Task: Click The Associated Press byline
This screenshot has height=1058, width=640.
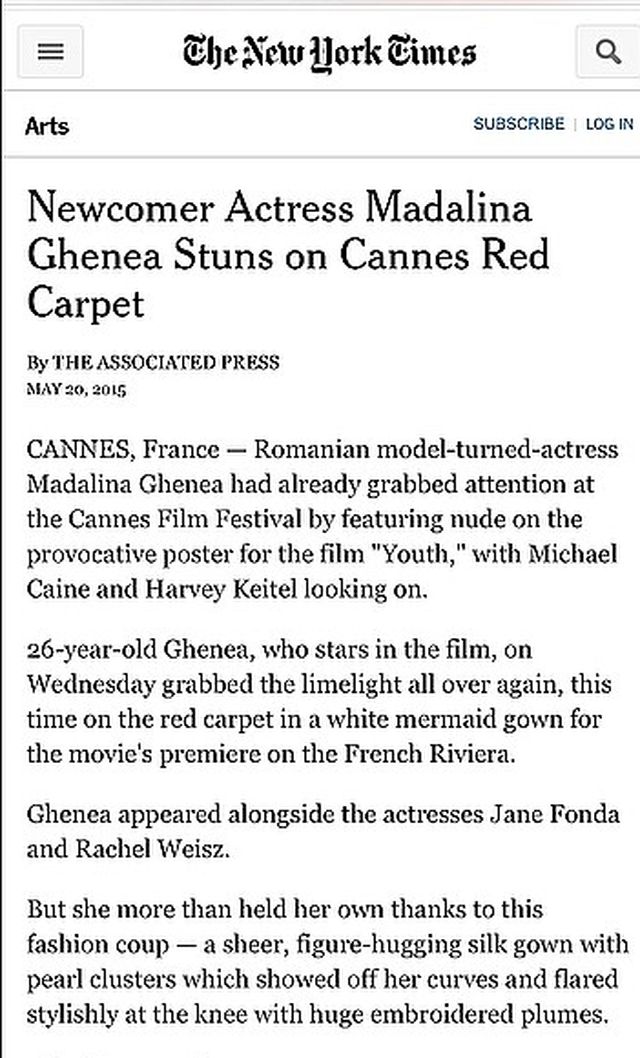Action: click(165, 361)
